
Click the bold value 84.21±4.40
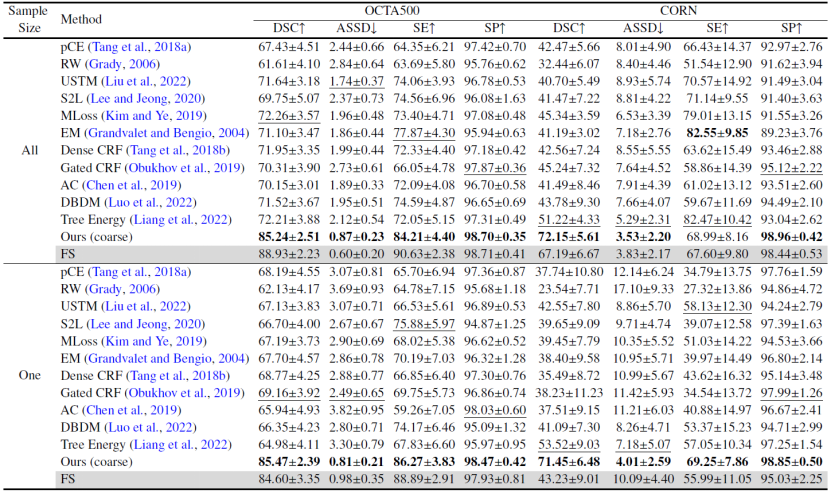424,237
